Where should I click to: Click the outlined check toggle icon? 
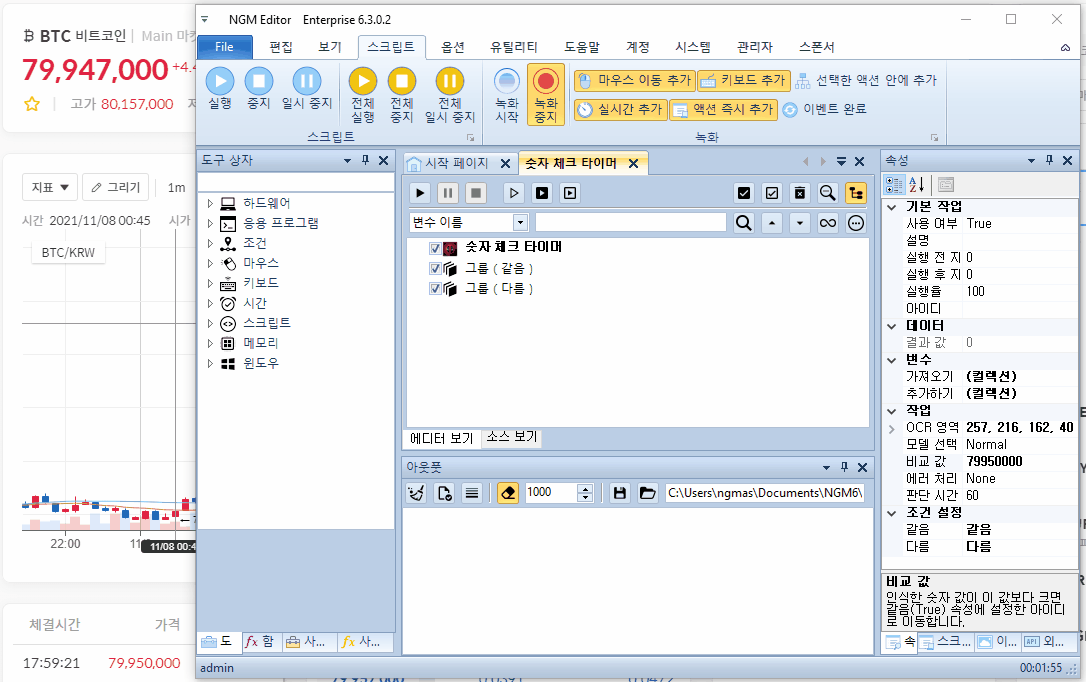click(x=772, y=193)
